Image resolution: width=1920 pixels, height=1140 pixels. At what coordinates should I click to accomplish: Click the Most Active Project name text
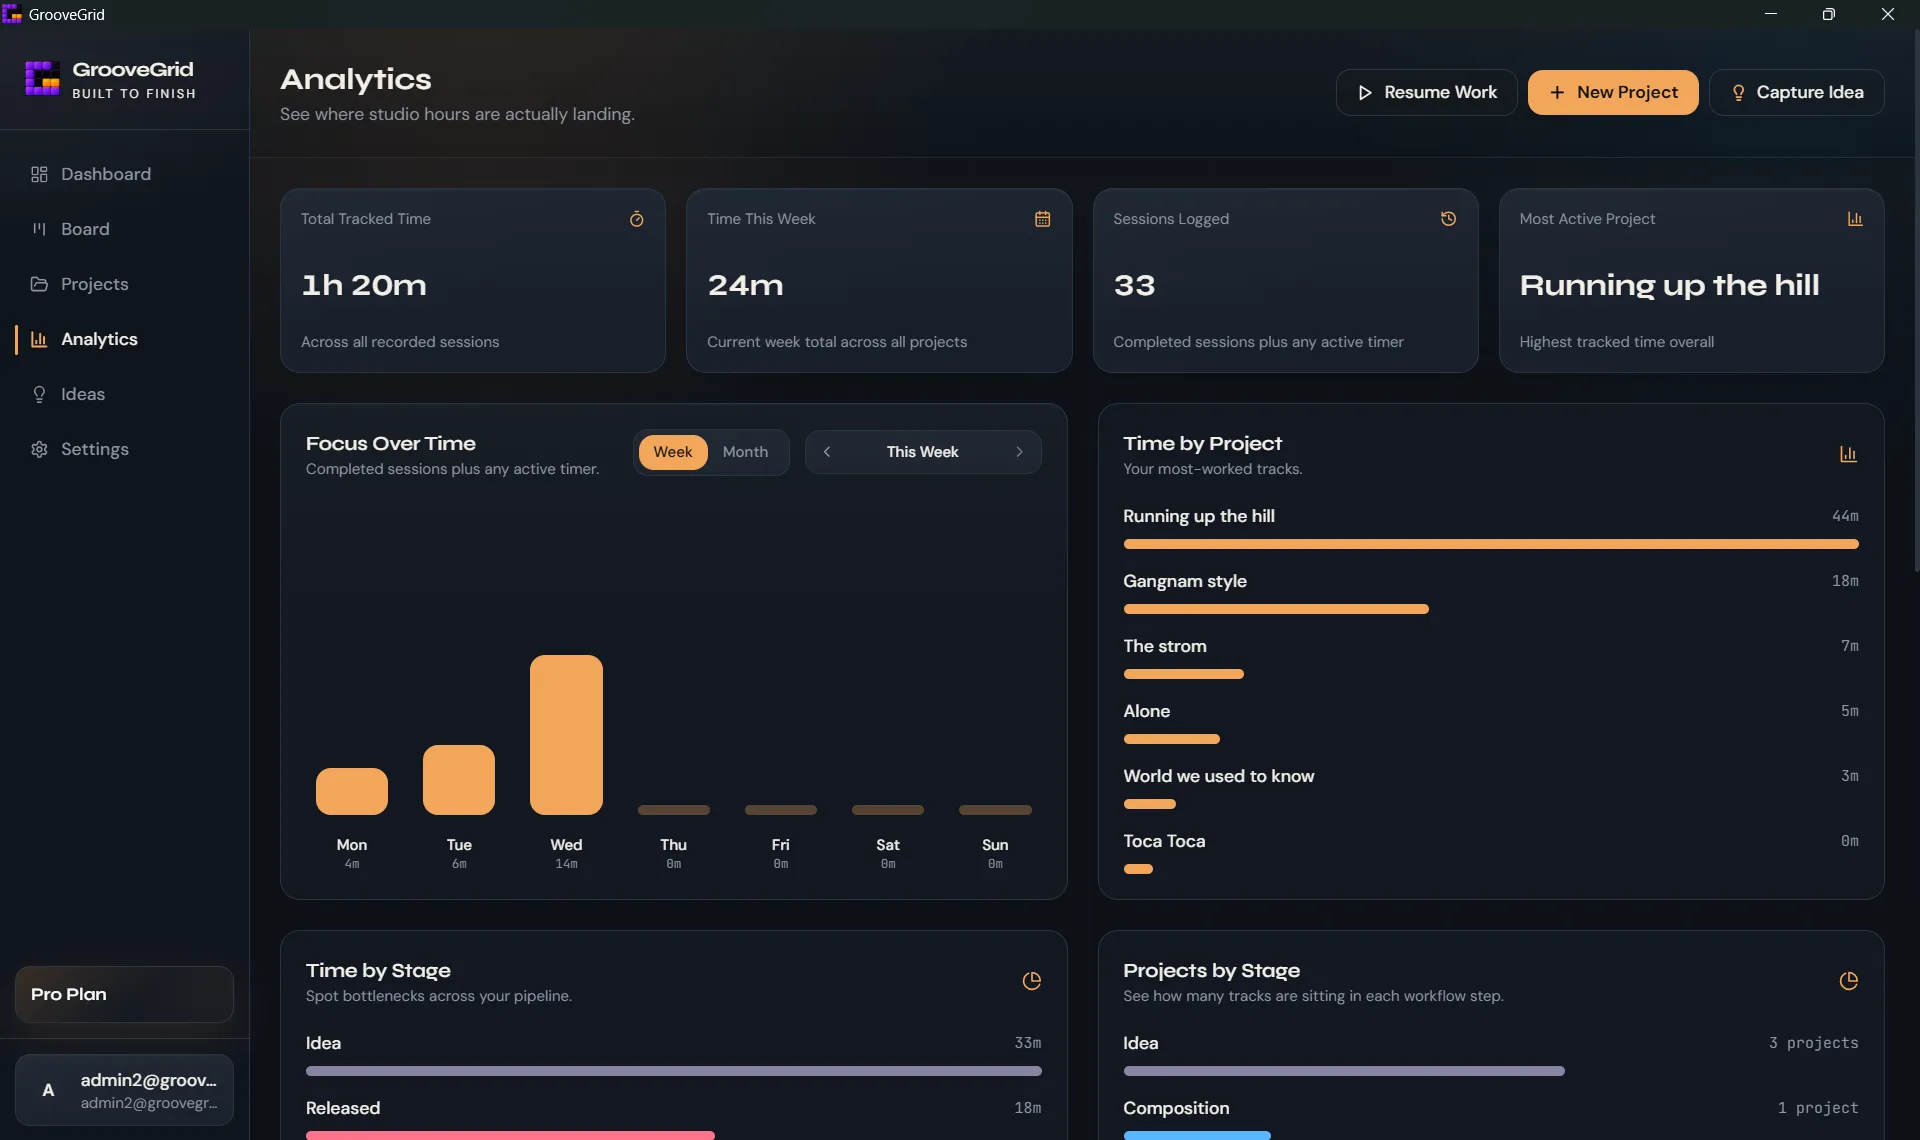tap(1669, 285)
